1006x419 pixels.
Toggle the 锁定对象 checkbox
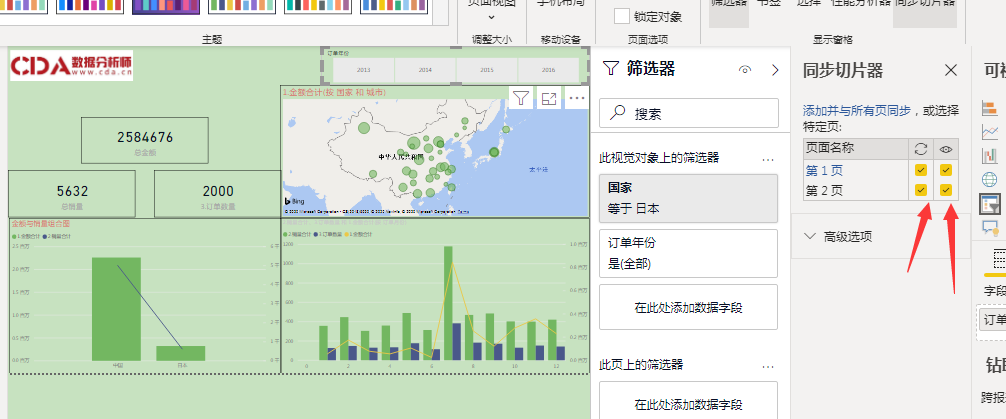coord(621,16)
